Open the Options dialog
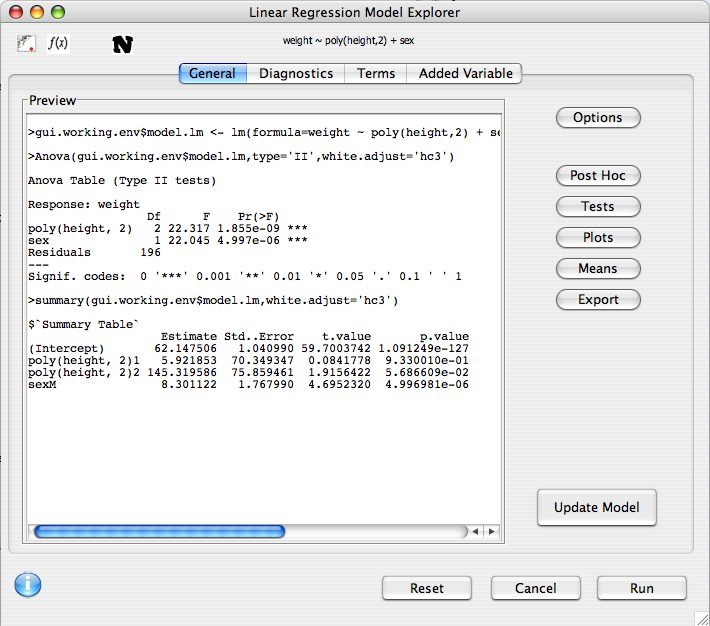The height and width of the screenshot is (626, 710). [598, 117]
